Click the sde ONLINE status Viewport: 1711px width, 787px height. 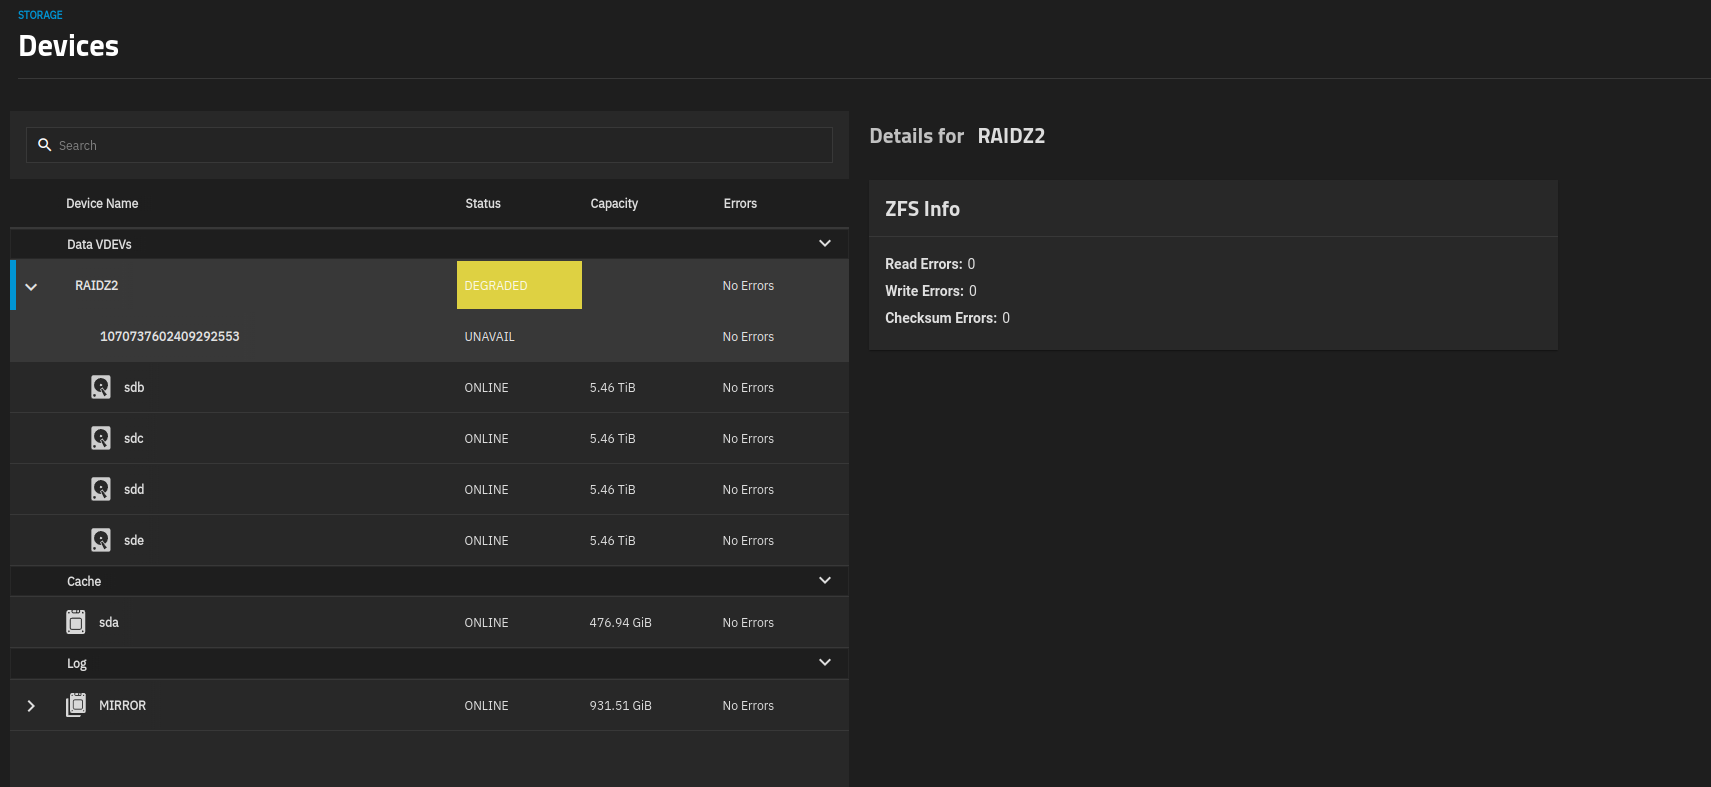pos(486,541)
